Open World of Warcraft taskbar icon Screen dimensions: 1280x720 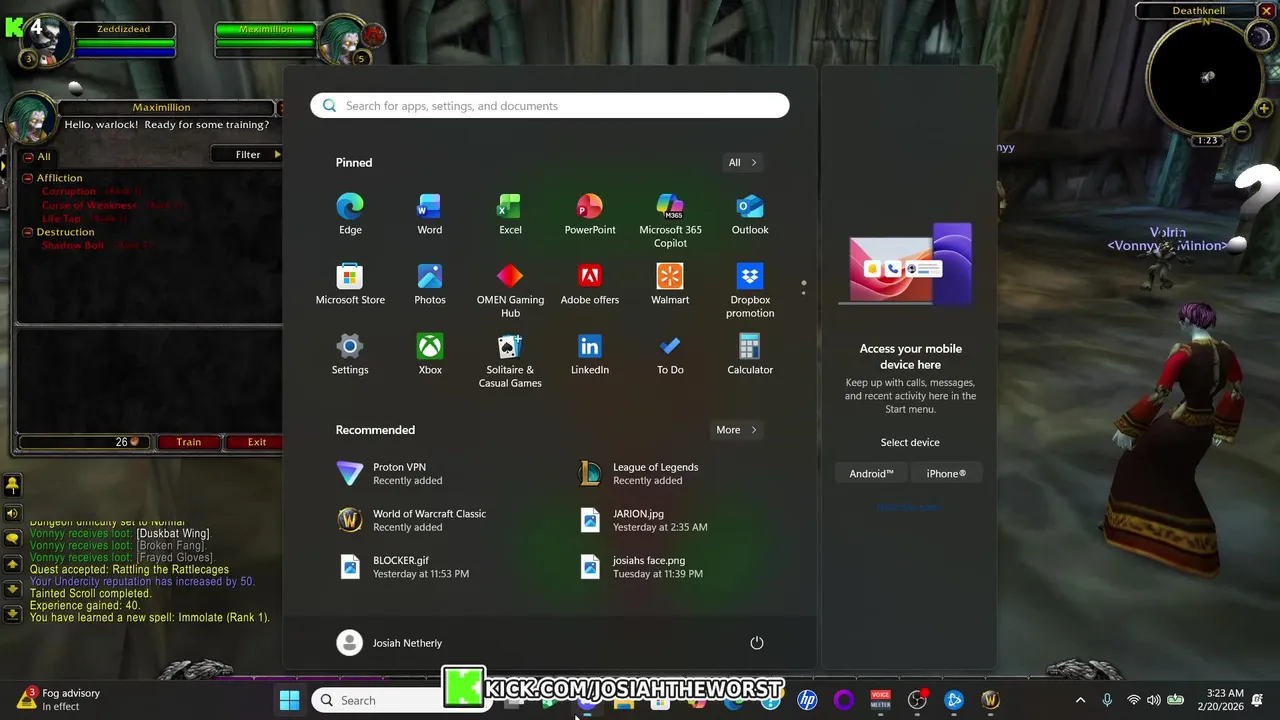990,700
